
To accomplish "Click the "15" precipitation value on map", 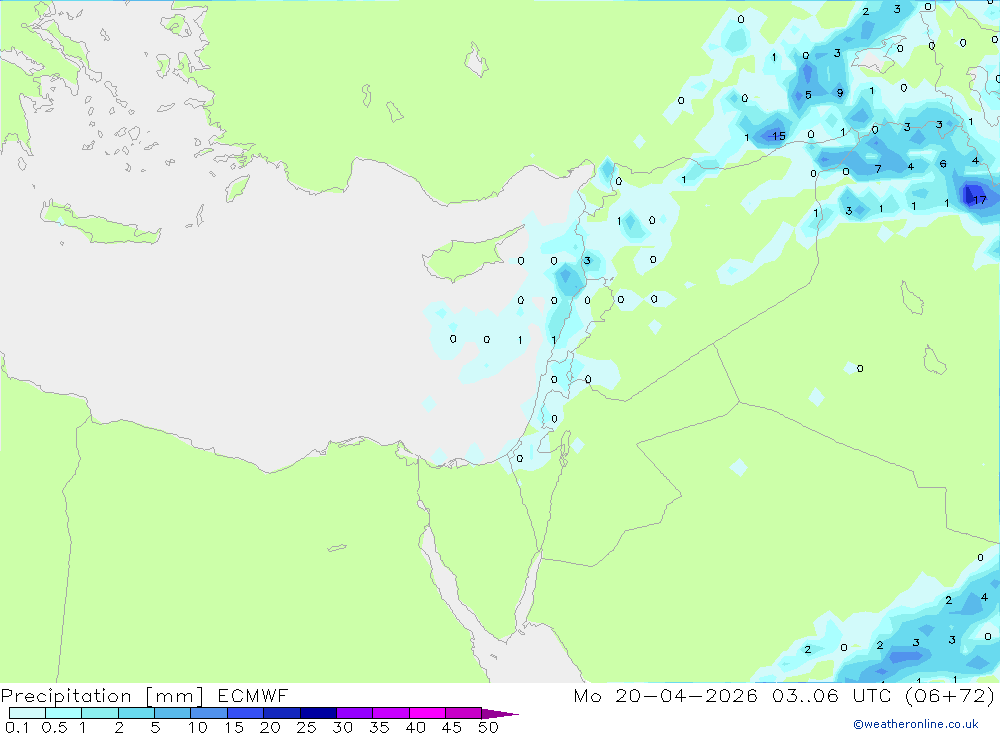I will click(x=779, y=136).
